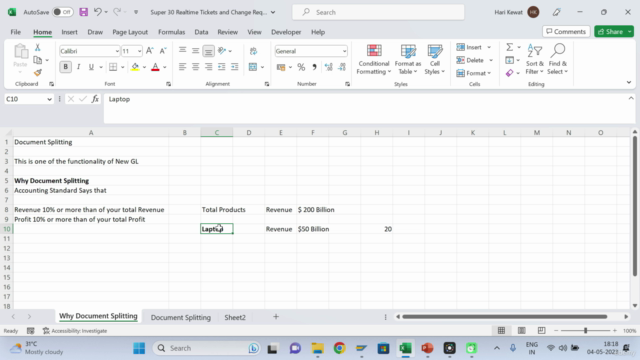The image size is (640, 360).
Task: Toggle Underline formatting
Action: click(91, 67)
